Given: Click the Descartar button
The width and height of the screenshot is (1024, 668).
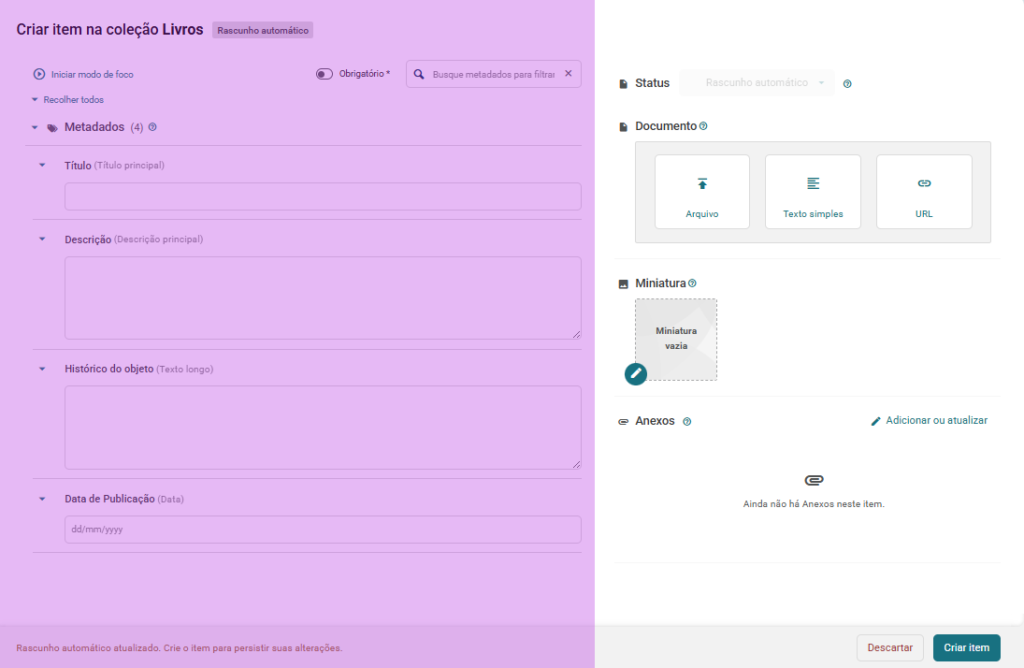Looking at the screenshot, I should (x=890, y=648).
